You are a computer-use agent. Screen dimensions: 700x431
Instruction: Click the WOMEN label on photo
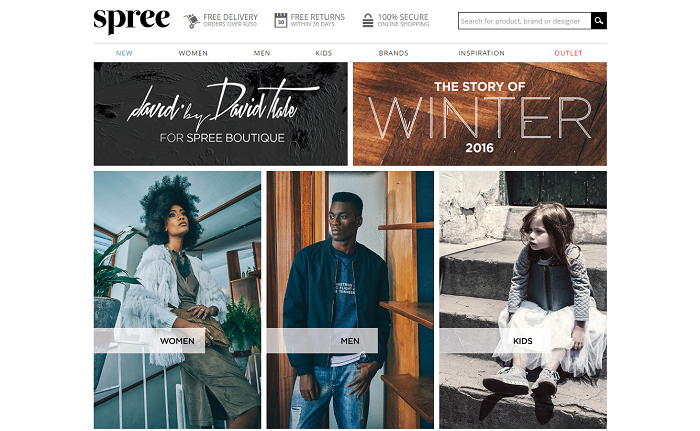pos(177,341)
